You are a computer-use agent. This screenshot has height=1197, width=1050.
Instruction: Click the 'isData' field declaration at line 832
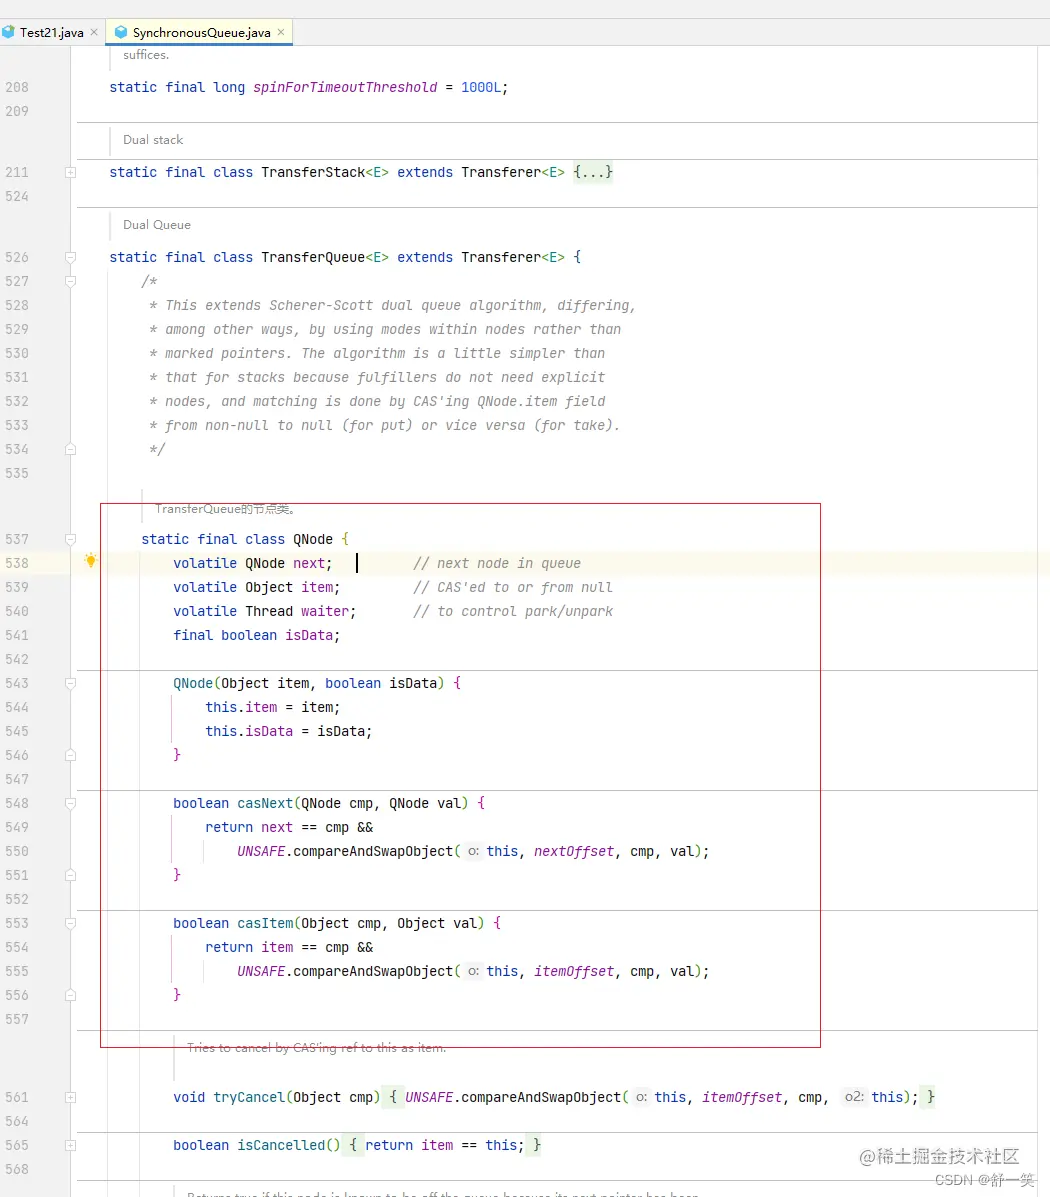309,635
